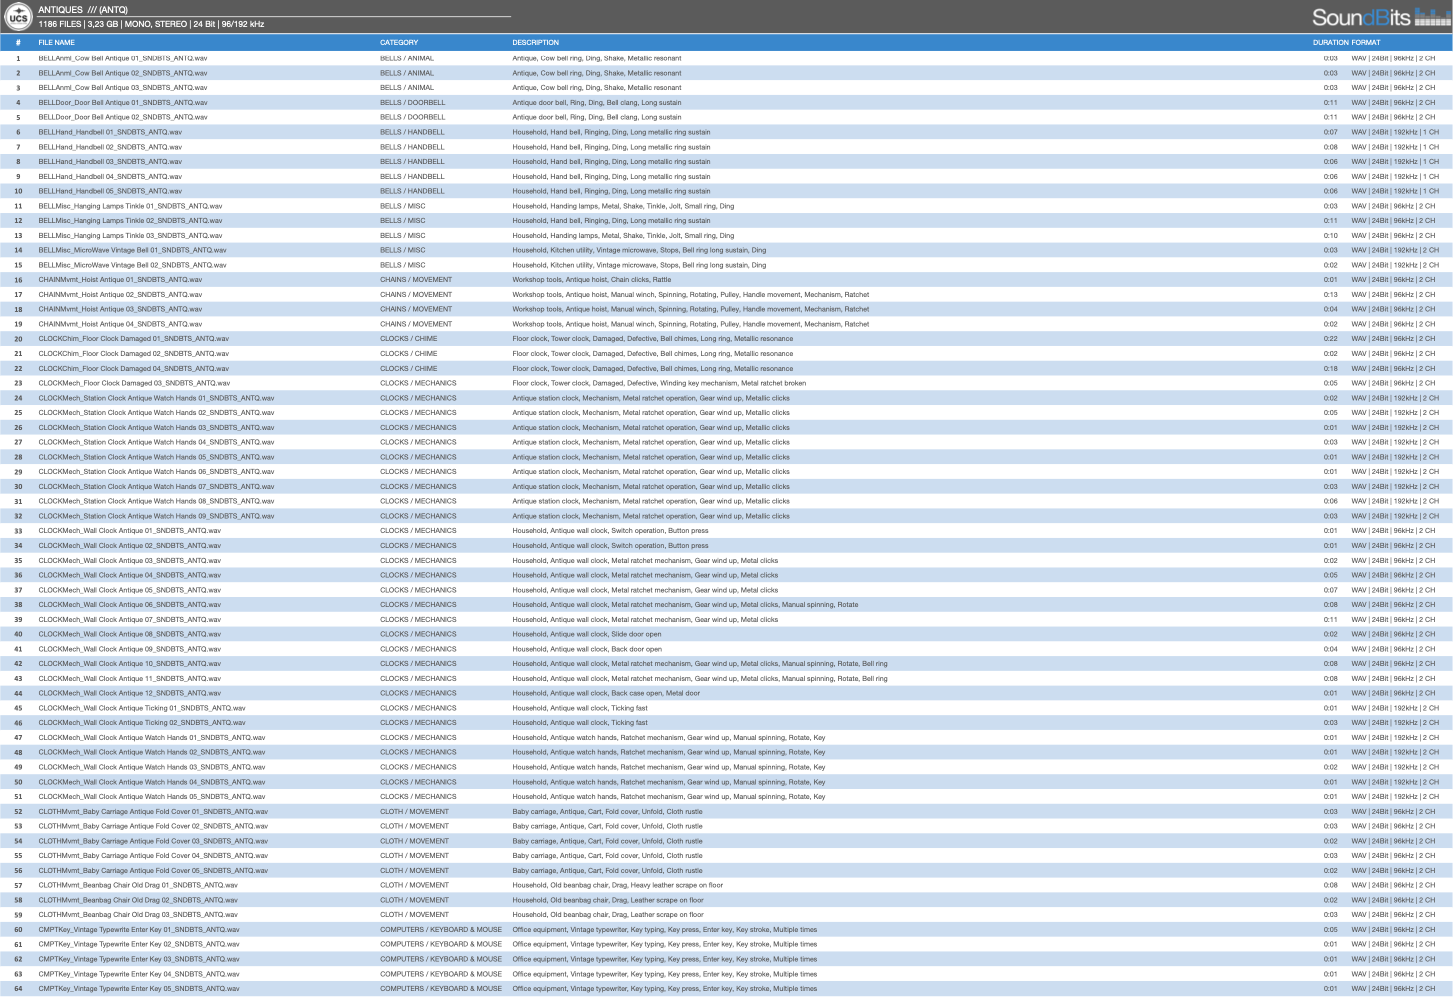Image resolution: width=1453 pixels, height=997 pixels.
Task: Select file CLOCKChim_Floor Clock Damaged 04
Action: (133, 368)
